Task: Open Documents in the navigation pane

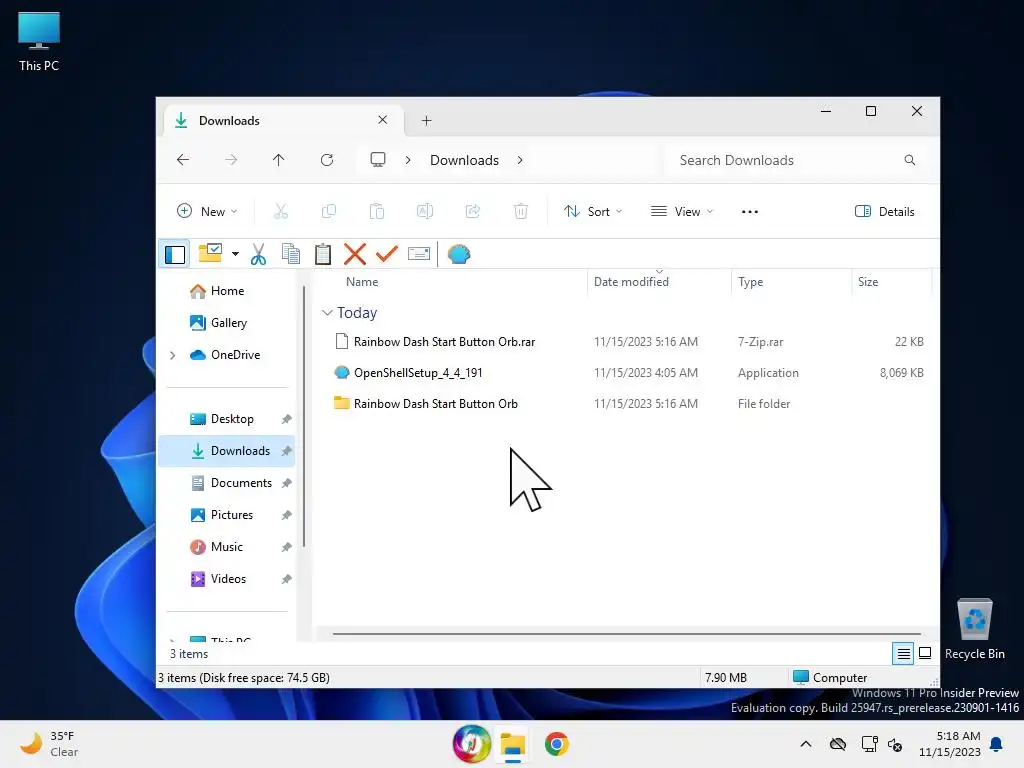Action: tap(241, 483)
